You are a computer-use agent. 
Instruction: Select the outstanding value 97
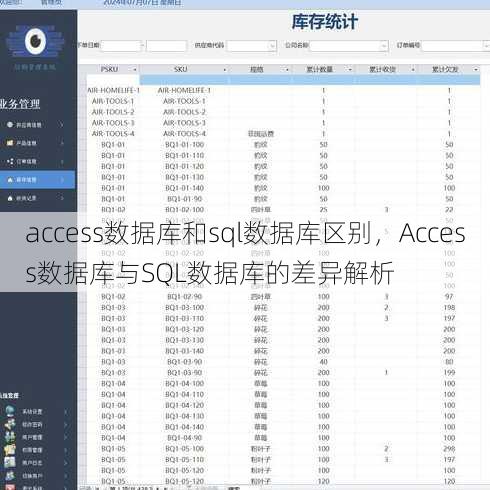pos(449,297)
